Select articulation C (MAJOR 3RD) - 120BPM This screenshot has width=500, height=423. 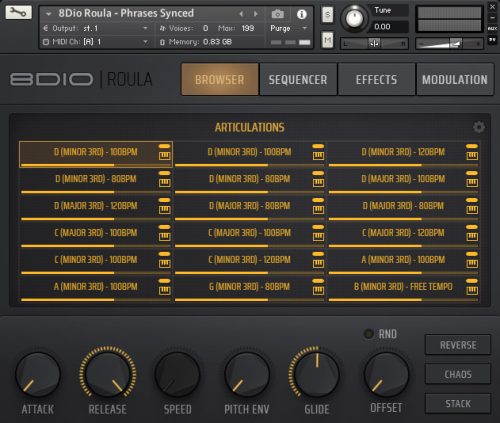[403, 233]
